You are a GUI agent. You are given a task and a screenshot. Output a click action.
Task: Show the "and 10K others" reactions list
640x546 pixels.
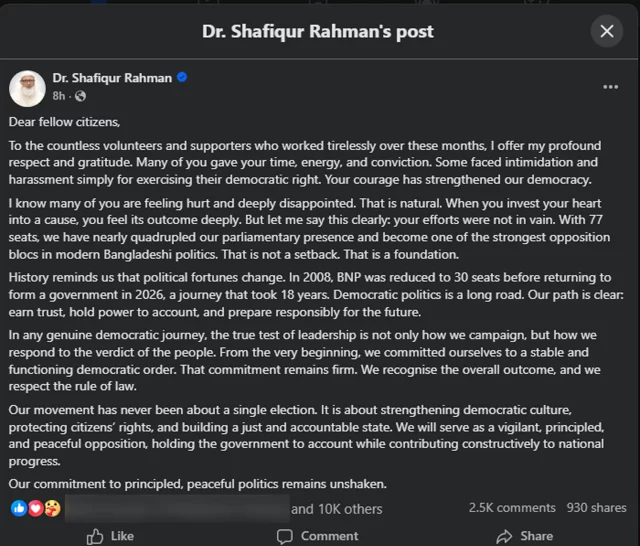(x=336, y=508)
